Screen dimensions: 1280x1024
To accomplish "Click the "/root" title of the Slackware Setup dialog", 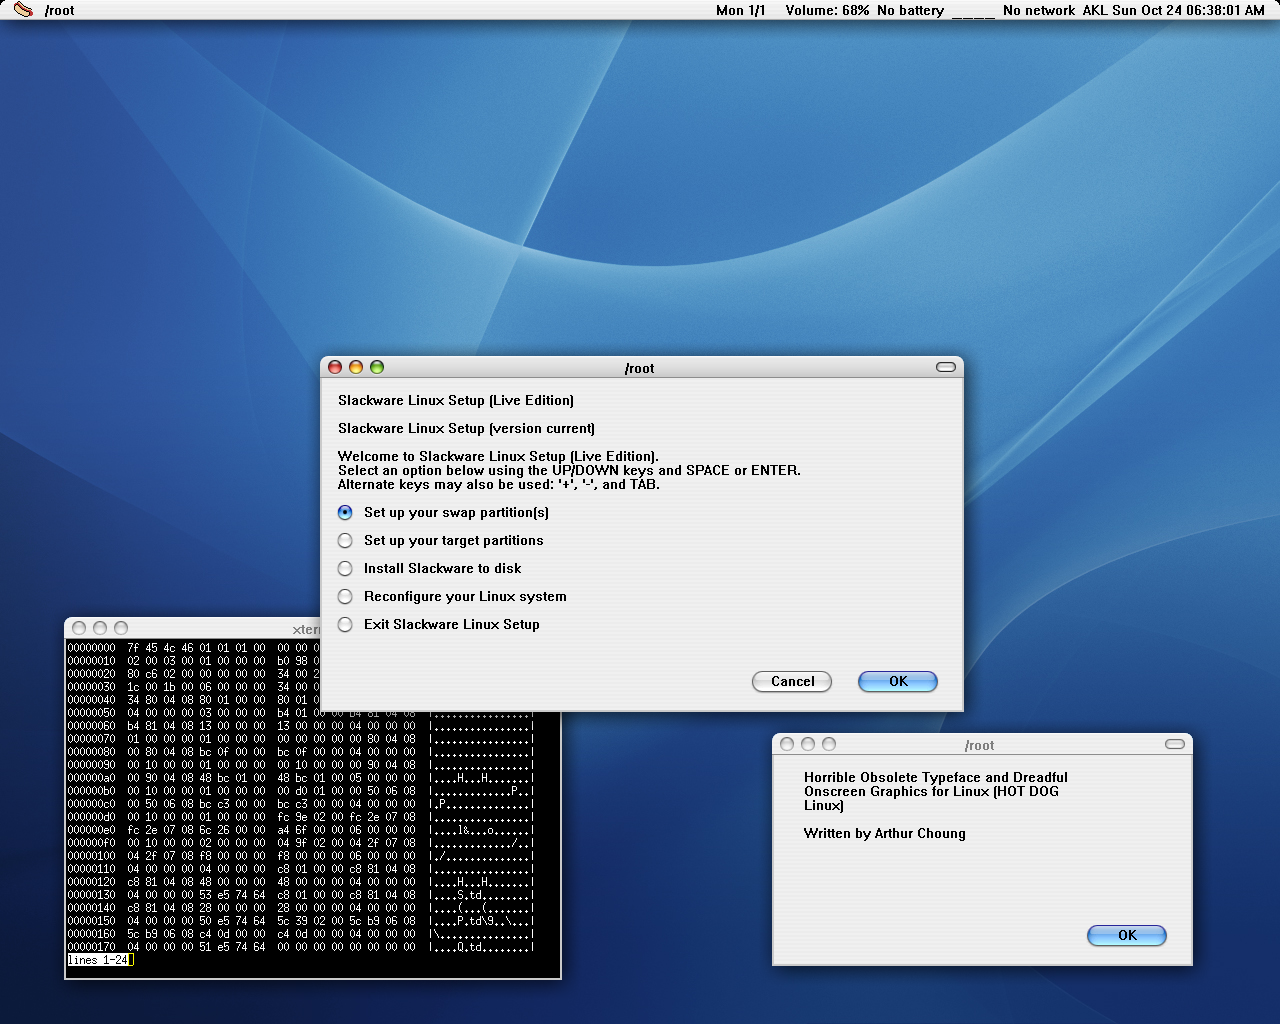I will click(x=640, y=368).
